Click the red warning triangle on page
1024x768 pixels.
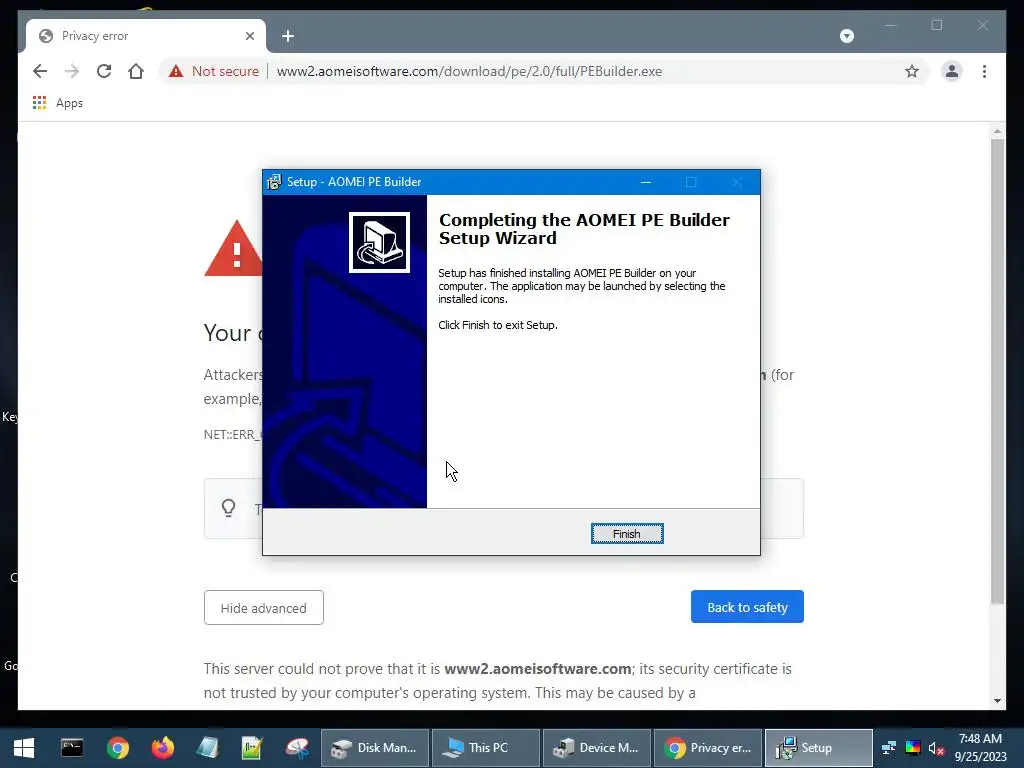pos(233,249)
